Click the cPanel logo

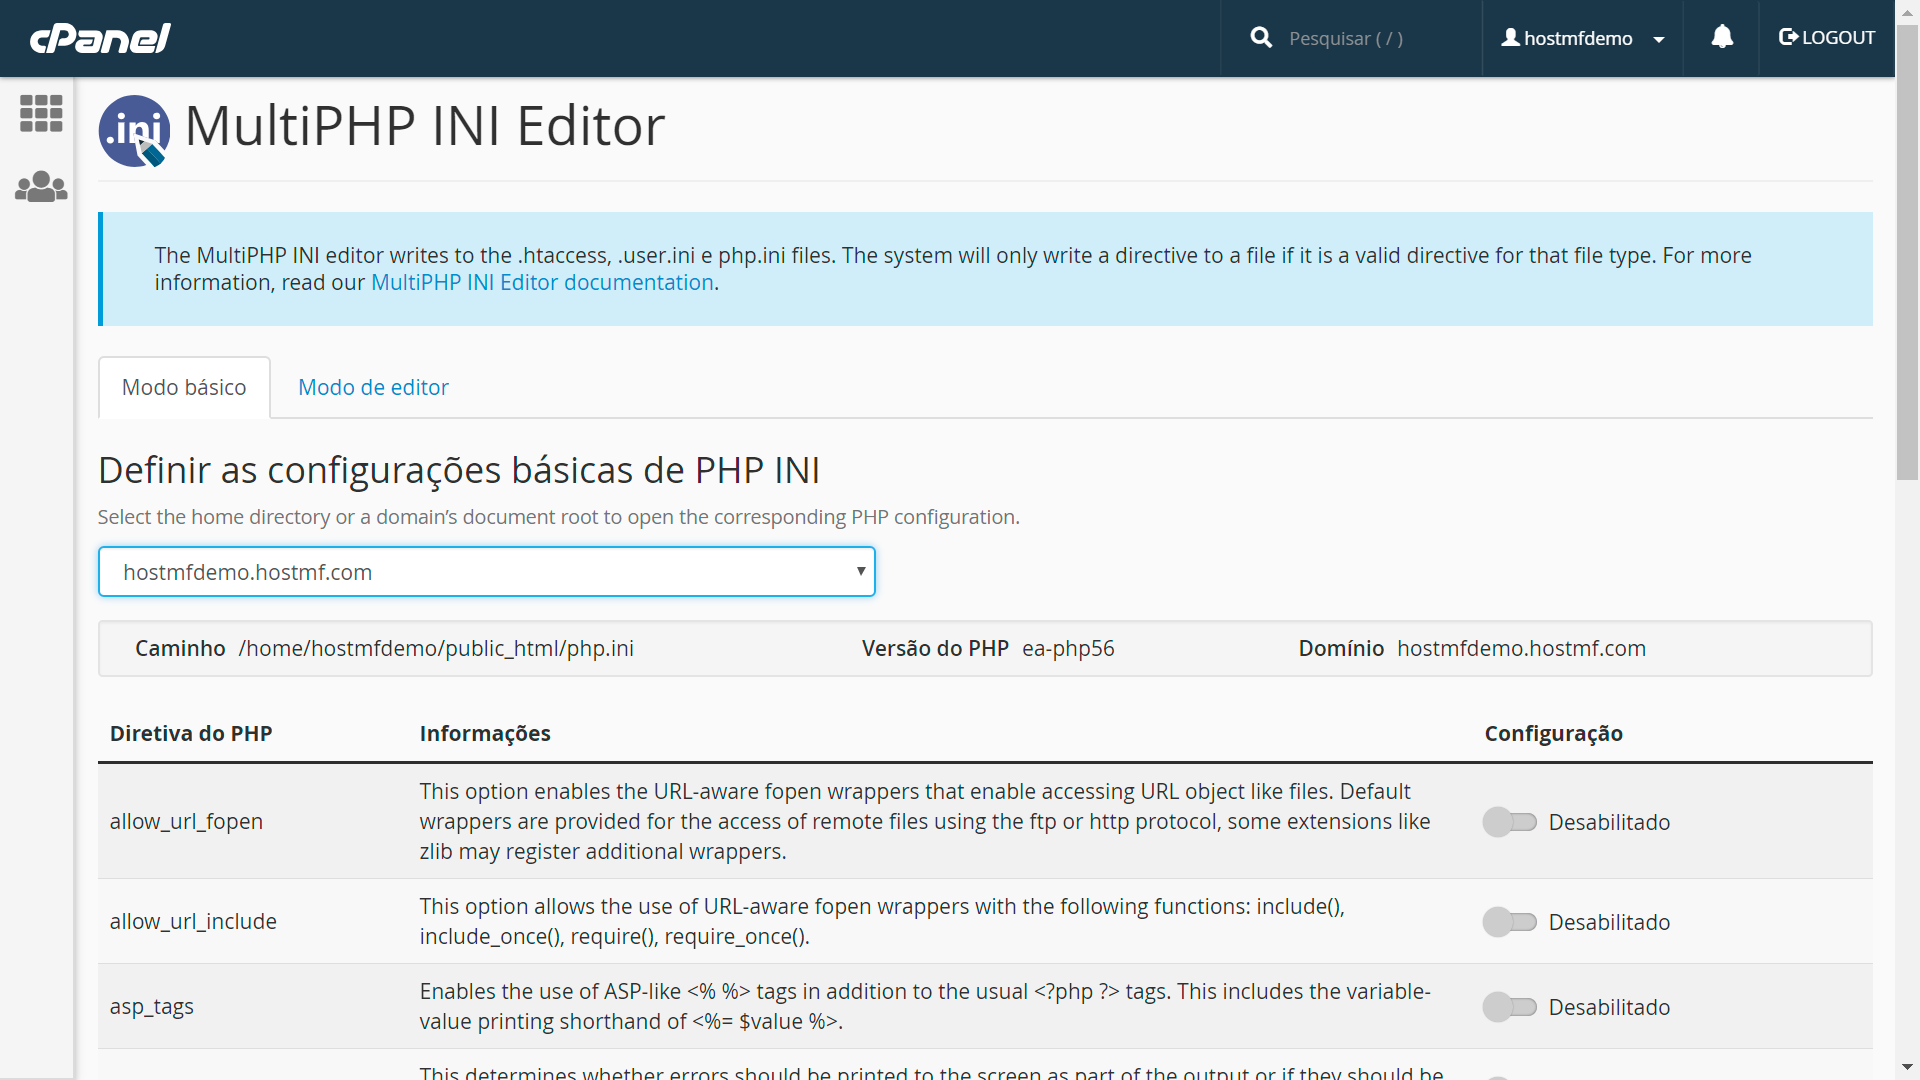click(x=100, y=38)
